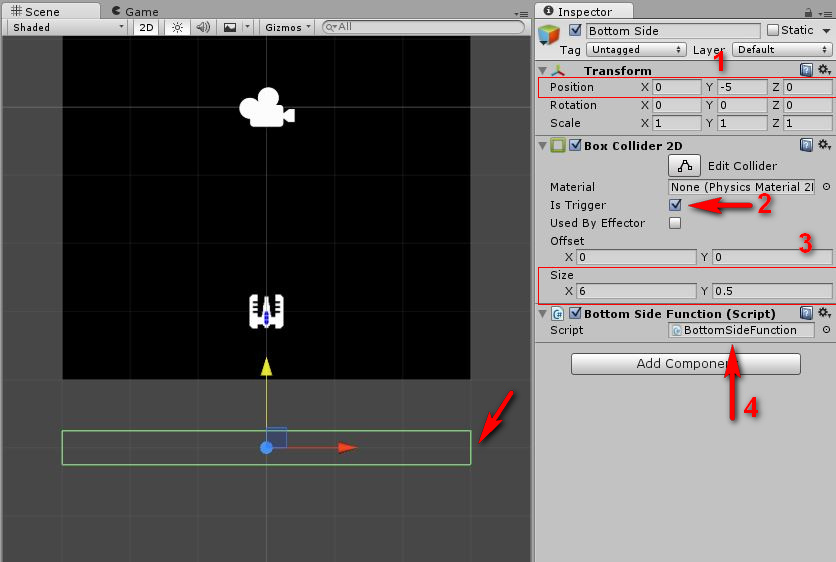Open the Shaded draw mode dropdown
Viewport: 836px width, 562px height.
pos(68,27)
